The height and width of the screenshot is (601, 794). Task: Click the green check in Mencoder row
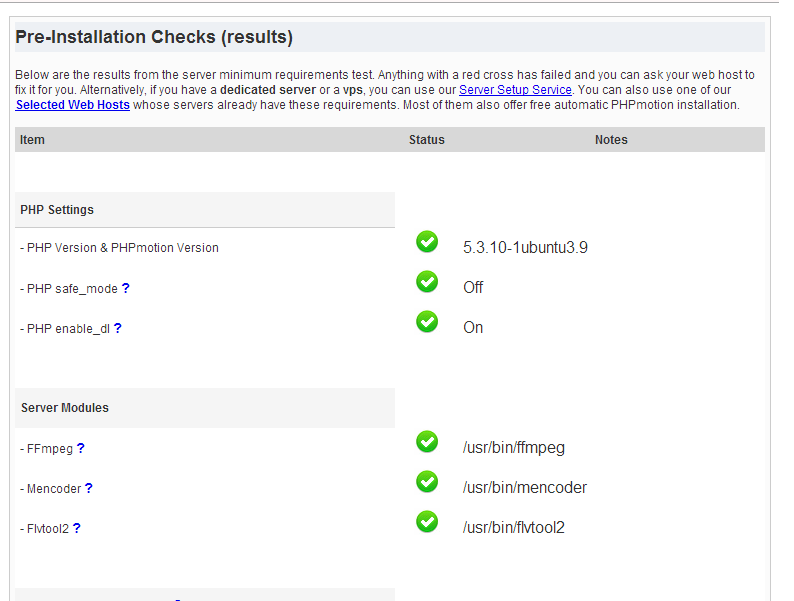pyautogui.click(x=427, y=482)
